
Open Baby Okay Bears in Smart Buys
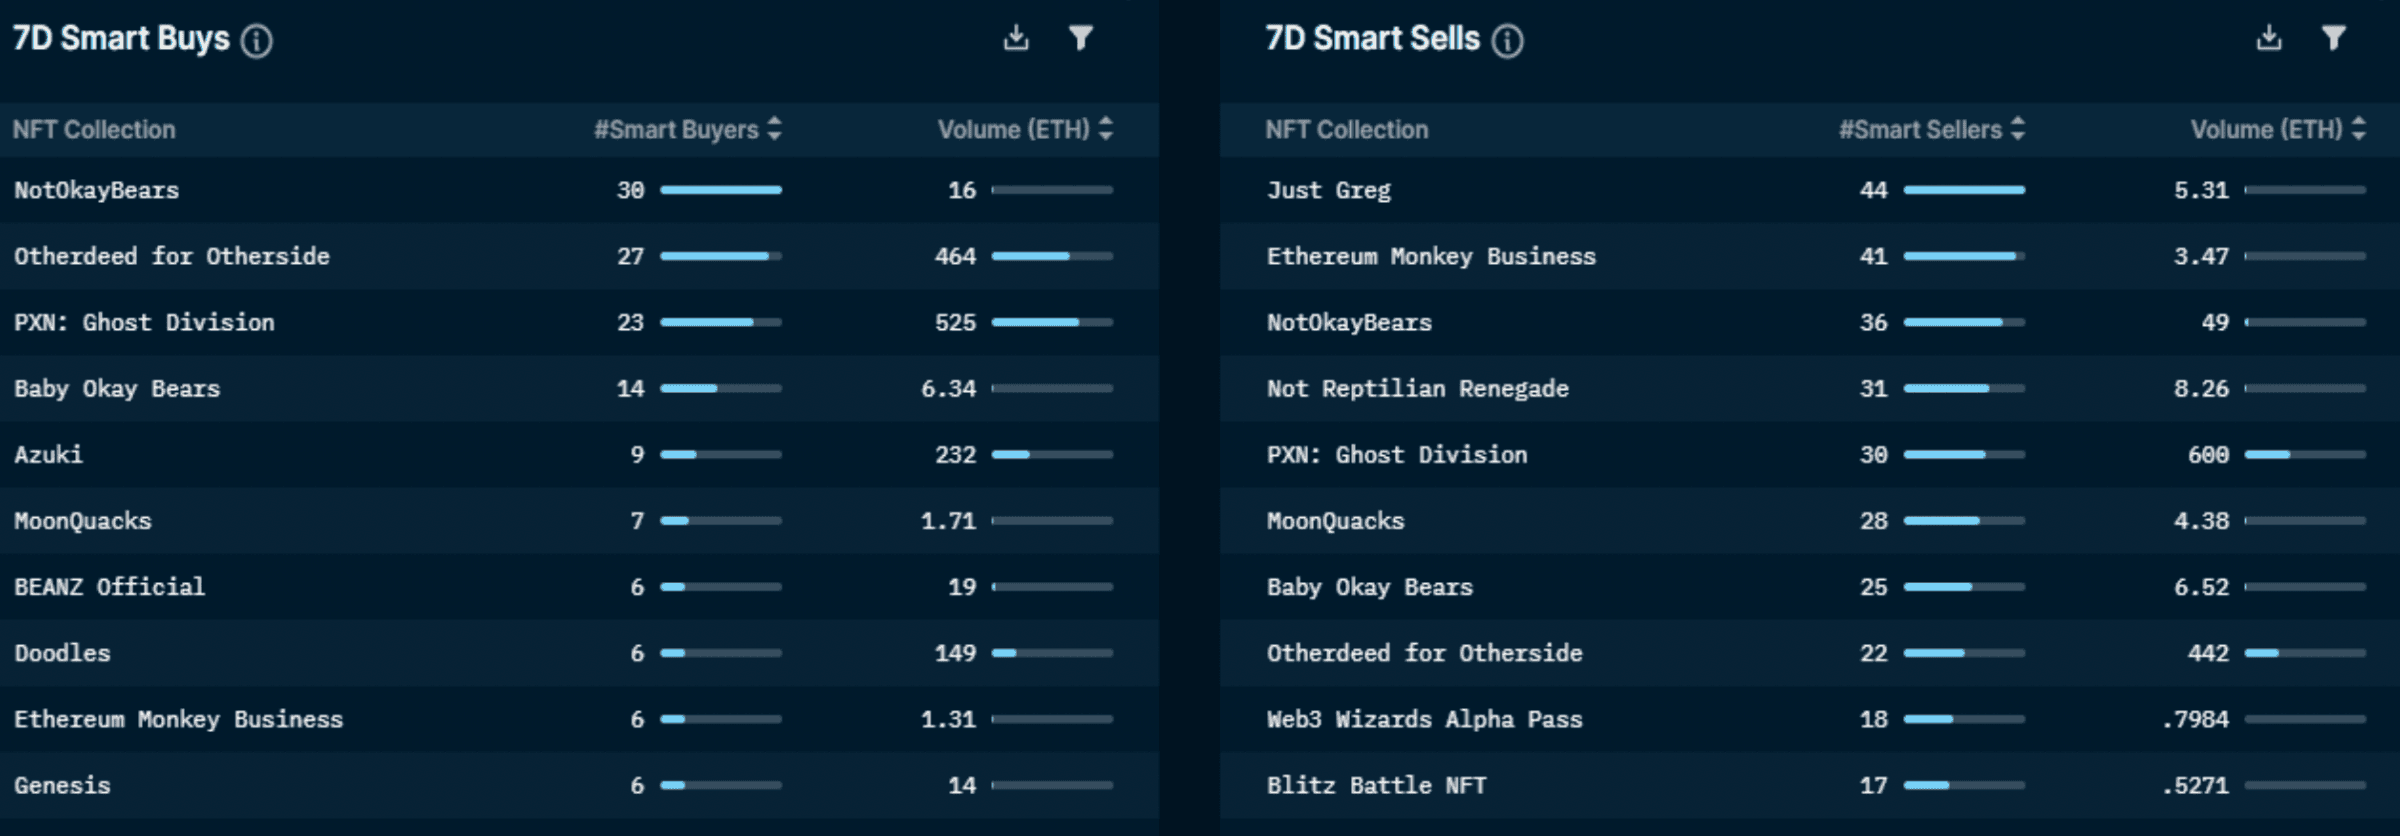pos(117,388)
